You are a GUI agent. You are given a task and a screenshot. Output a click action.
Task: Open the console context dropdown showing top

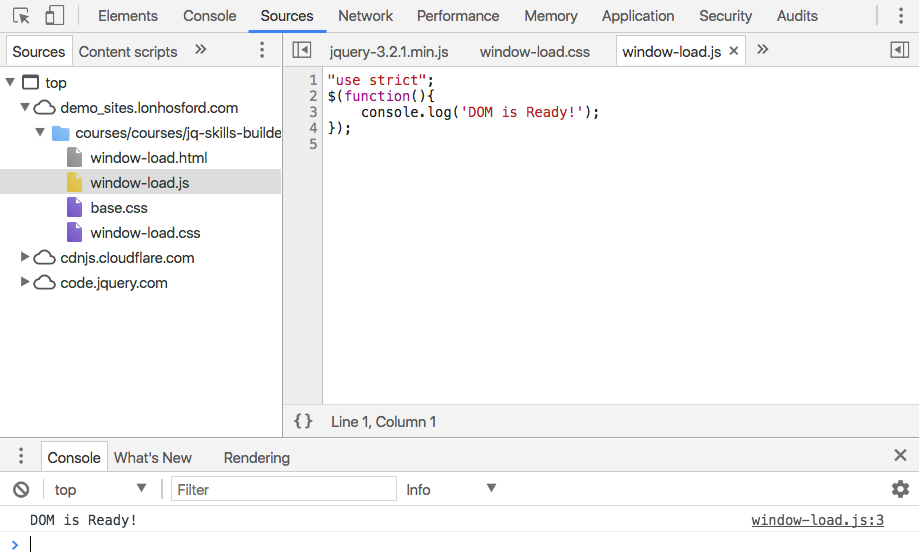tap(100, 489)
